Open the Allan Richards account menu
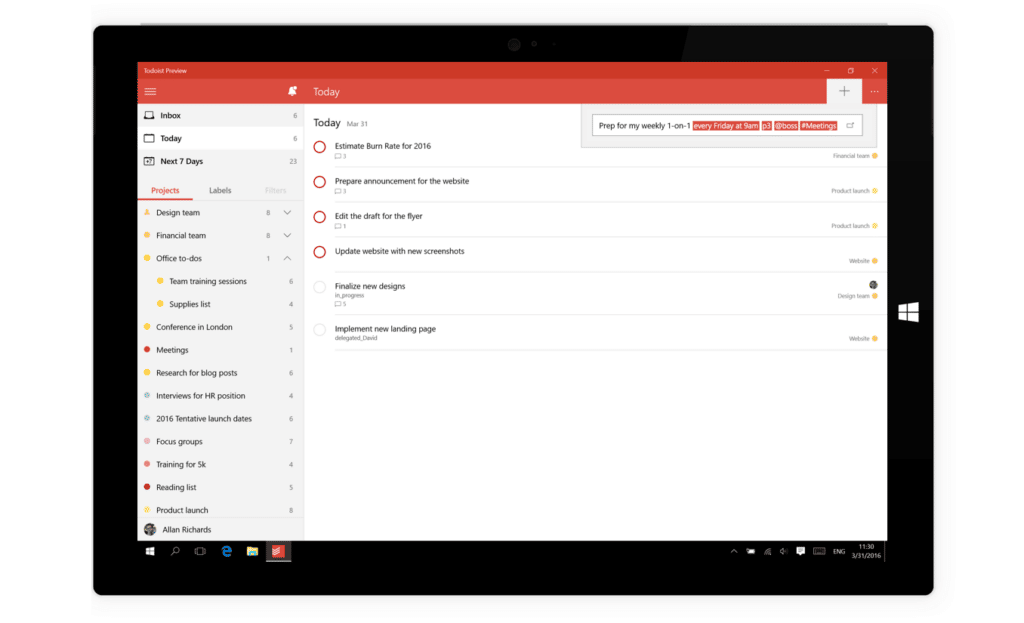Image resolution: width=1024 pixels, height=623 pixels. click(x=186, y=529)
